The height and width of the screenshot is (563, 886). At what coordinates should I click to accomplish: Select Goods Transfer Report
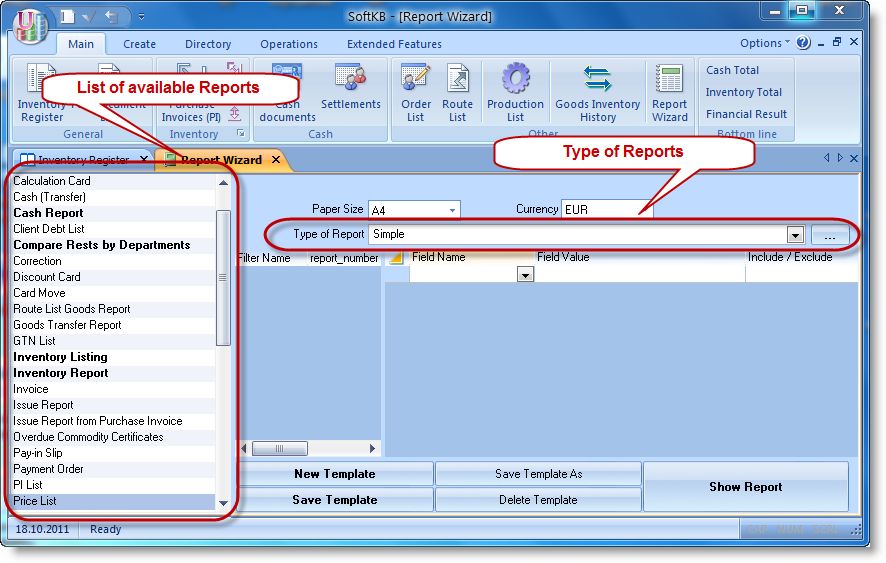113,325
